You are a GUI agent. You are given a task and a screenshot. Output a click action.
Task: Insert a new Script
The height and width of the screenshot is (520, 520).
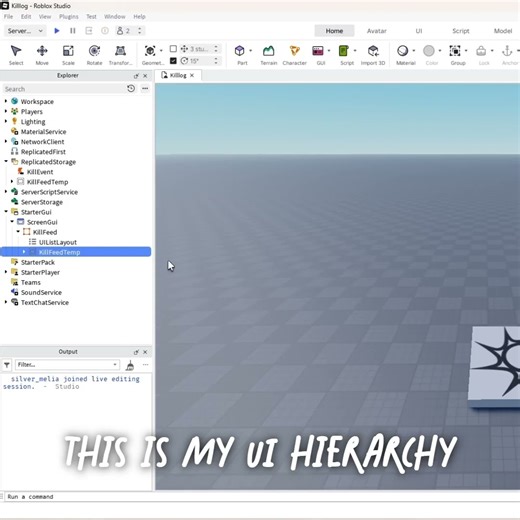(x=344, y=55)
